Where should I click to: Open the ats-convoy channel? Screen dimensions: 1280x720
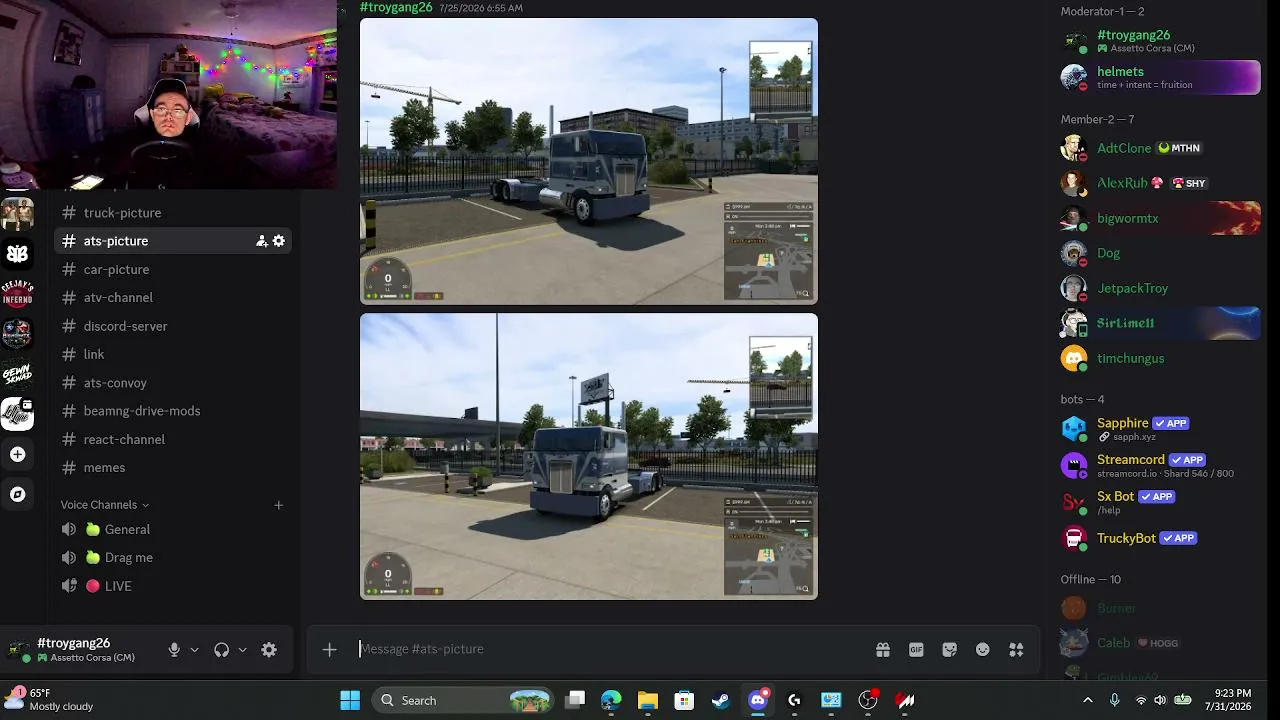tap(173, 383)
